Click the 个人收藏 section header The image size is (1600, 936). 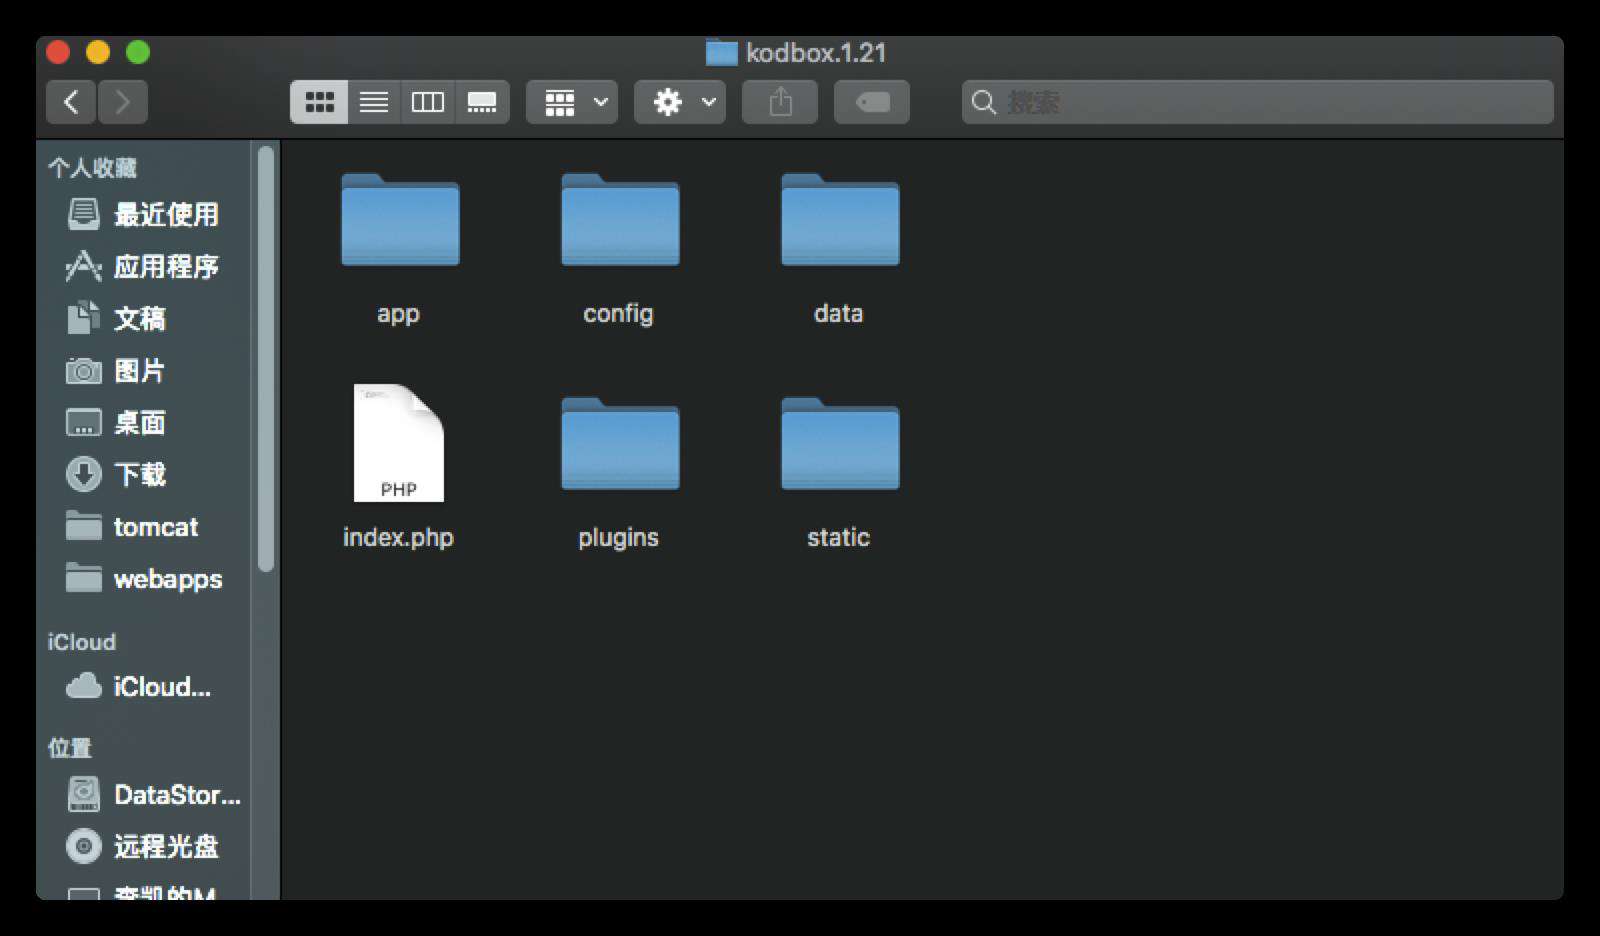pos(92,168)
